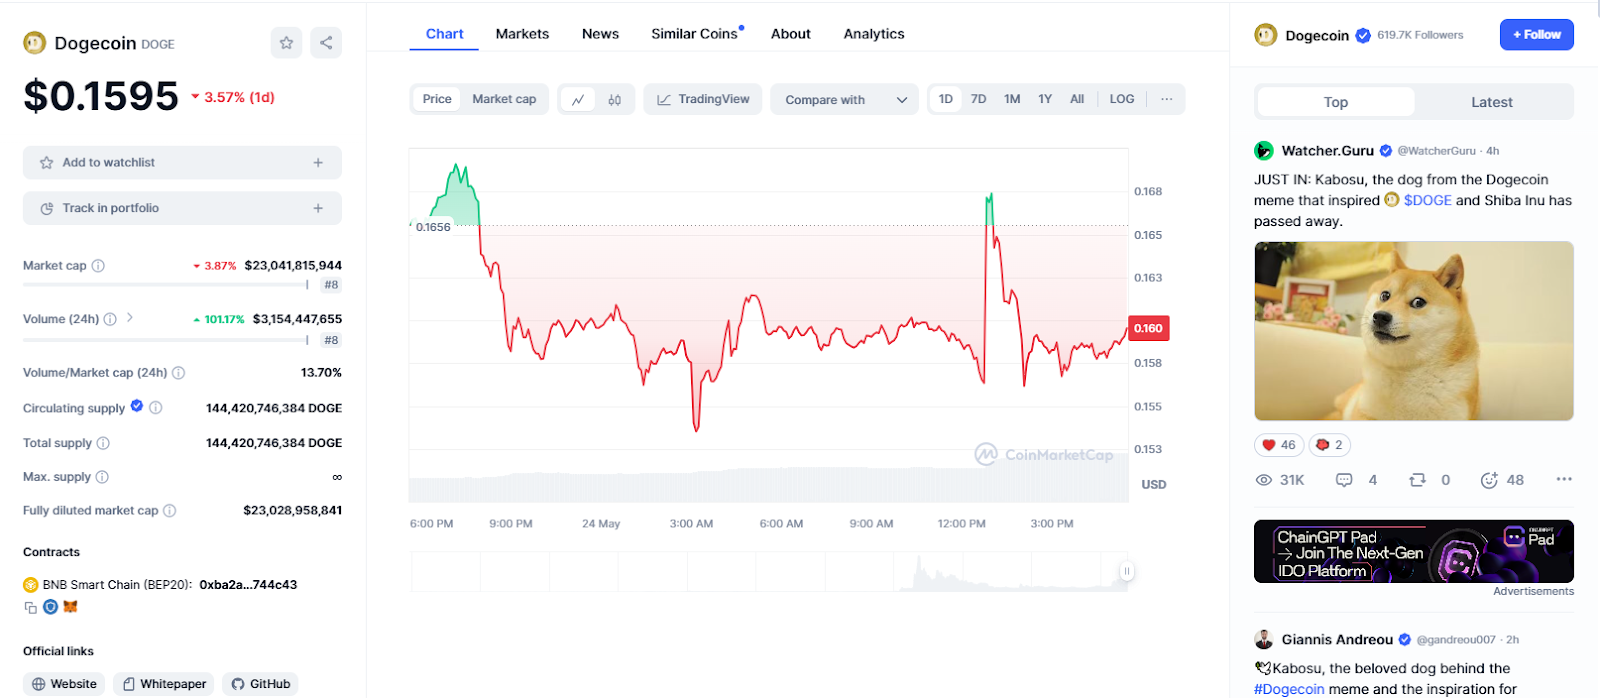Add an emoji reaction showing 48
Screen dimensions: 1600x698
1489,480
